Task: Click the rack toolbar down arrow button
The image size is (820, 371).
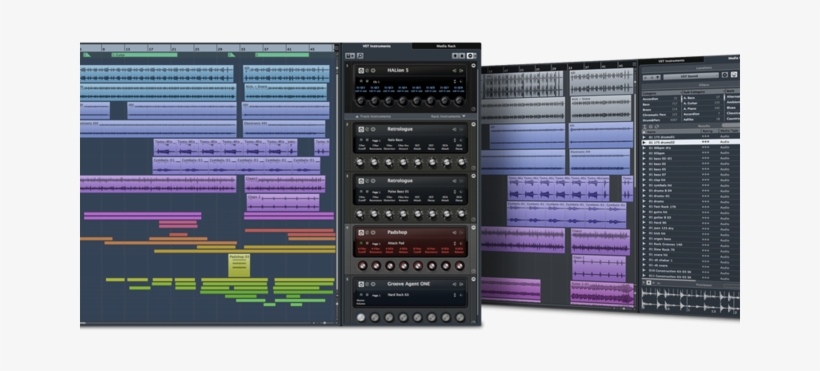Action: [x=462, y=56]
